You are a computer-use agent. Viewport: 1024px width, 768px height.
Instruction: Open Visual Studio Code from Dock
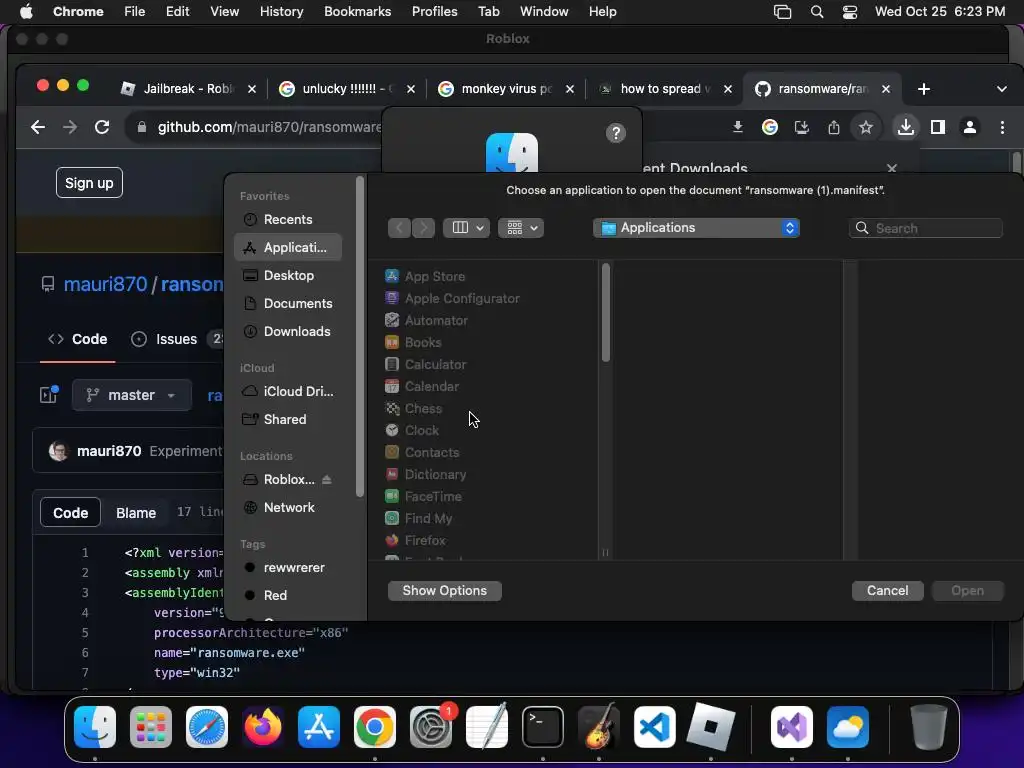[x=654, y=726]
